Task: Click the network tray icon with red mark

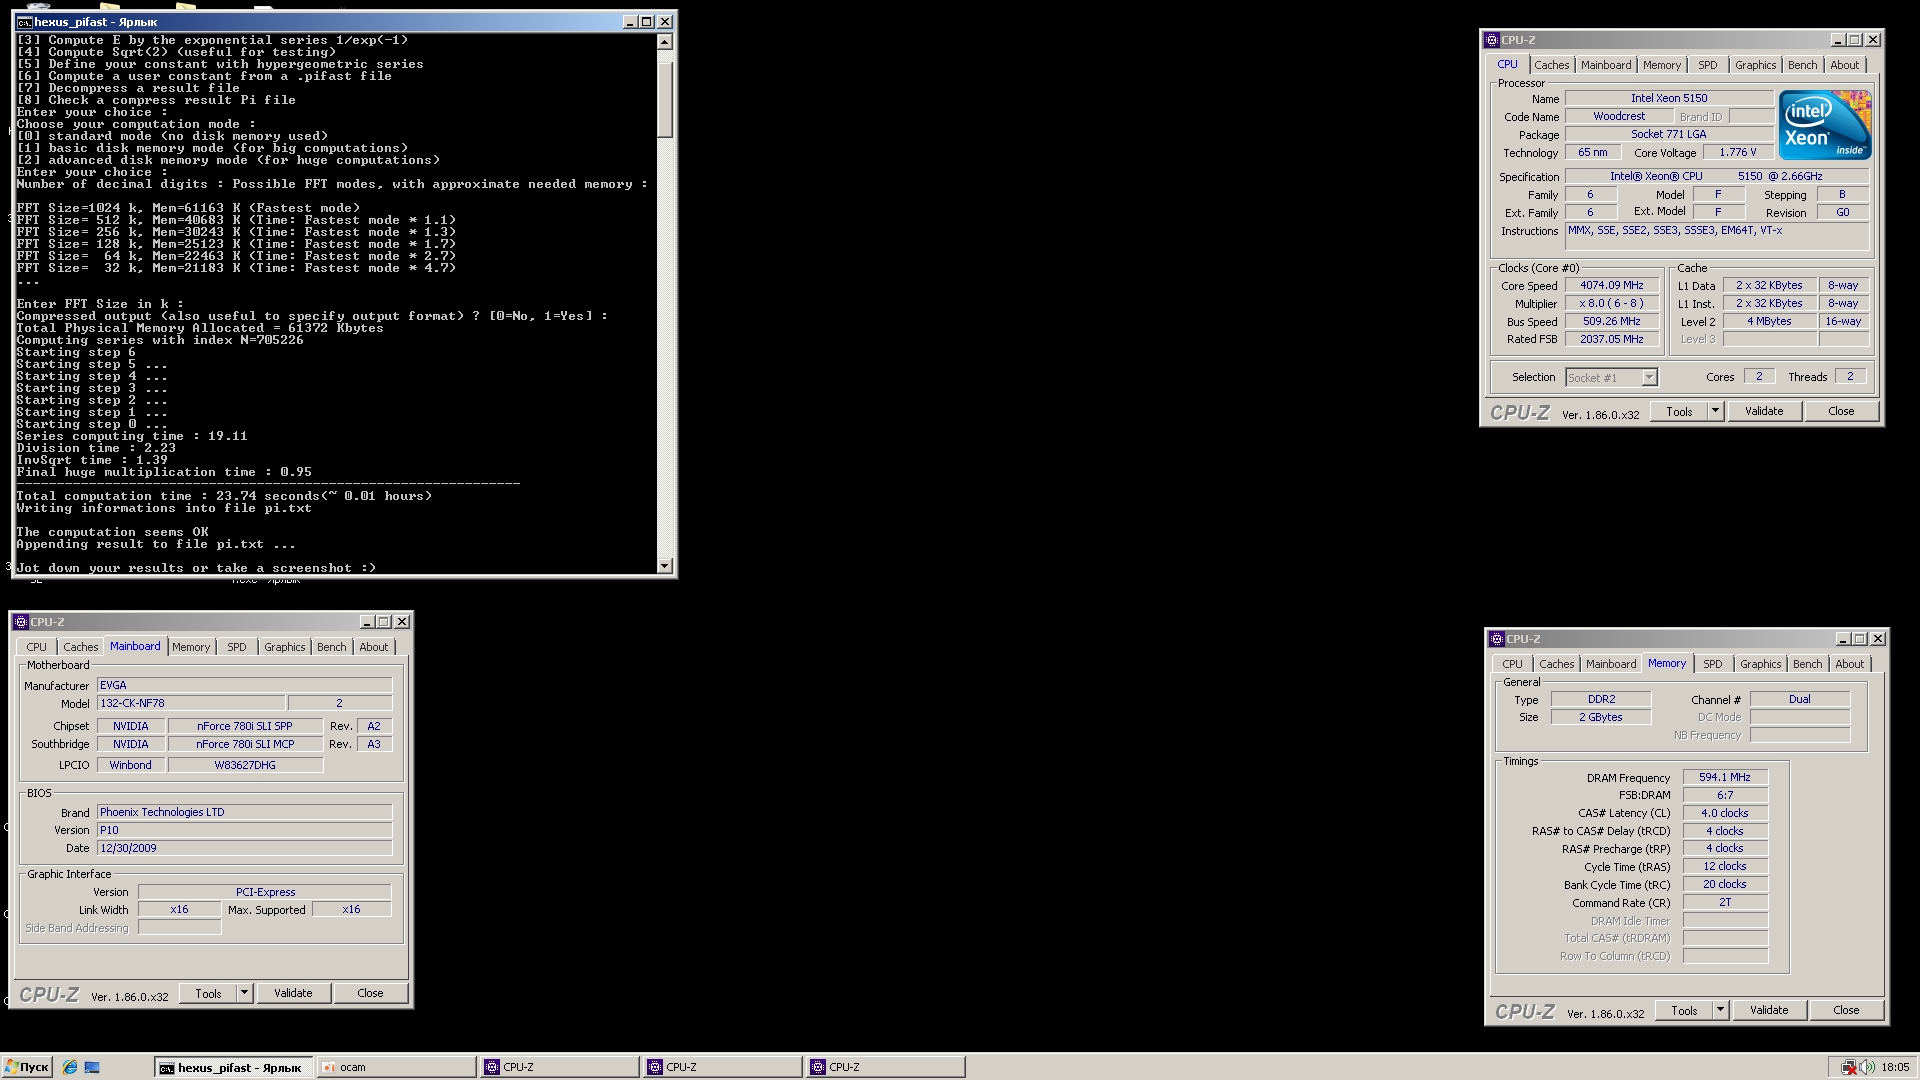Action: click(1849, 1067)
